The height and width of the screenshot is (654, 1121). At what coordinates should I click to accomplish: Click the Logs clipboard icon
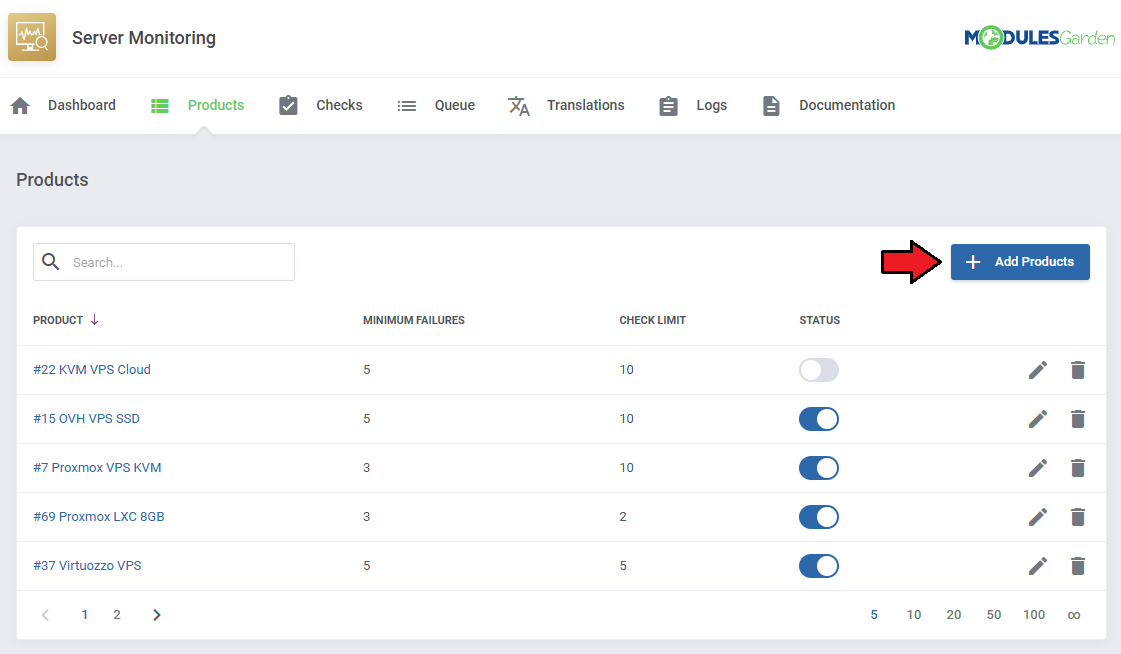coord(668,106)
